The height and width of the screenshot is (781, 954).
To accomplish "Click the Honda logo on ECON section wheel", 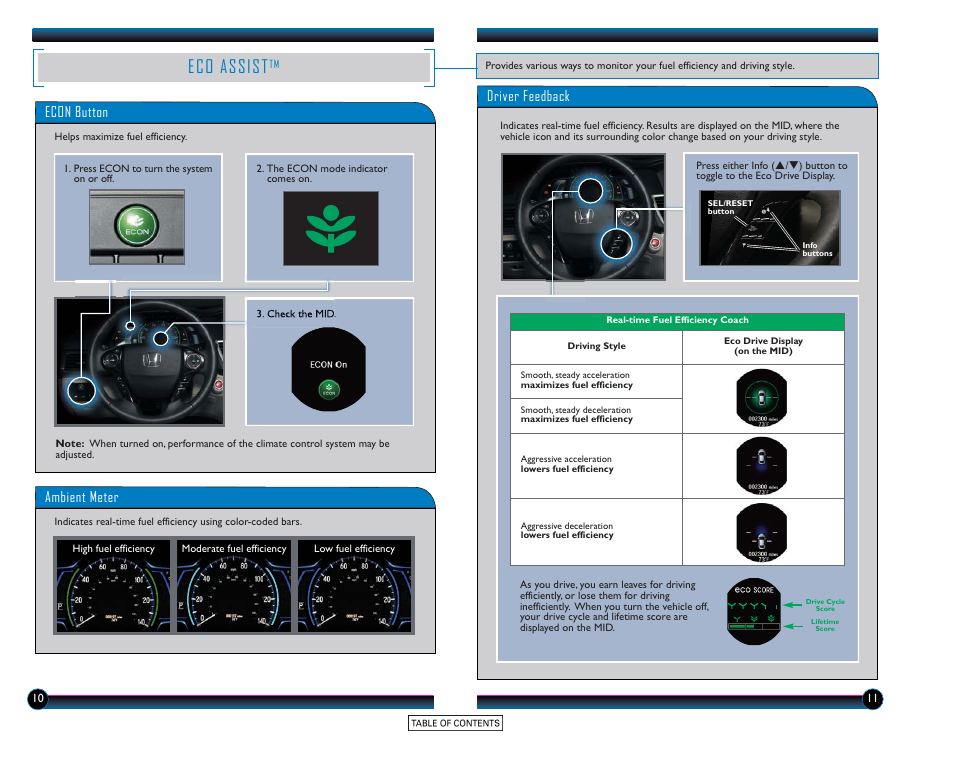I will 151,361.
